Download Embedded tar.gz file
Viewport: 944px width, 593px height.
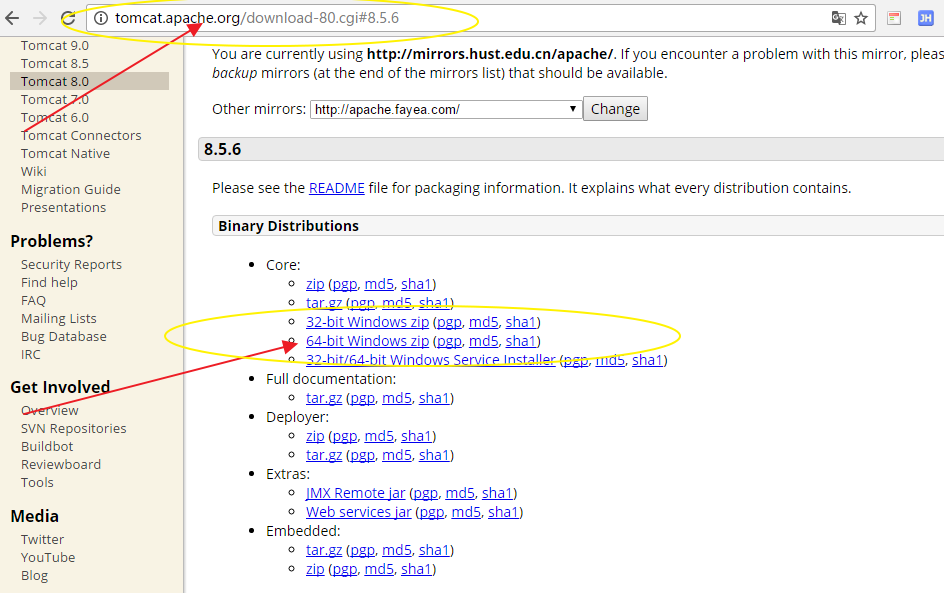[x=324, y=550]
